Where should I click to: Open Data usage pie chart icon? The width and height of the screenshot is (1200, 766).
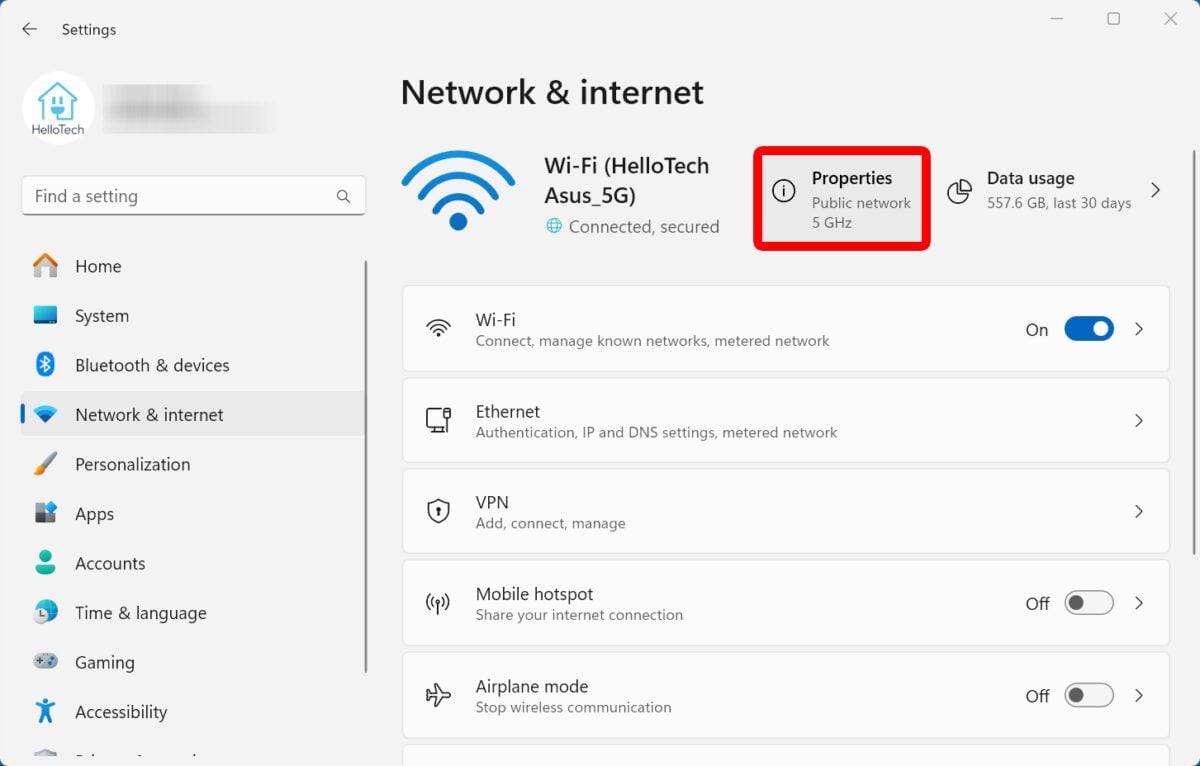959,190
